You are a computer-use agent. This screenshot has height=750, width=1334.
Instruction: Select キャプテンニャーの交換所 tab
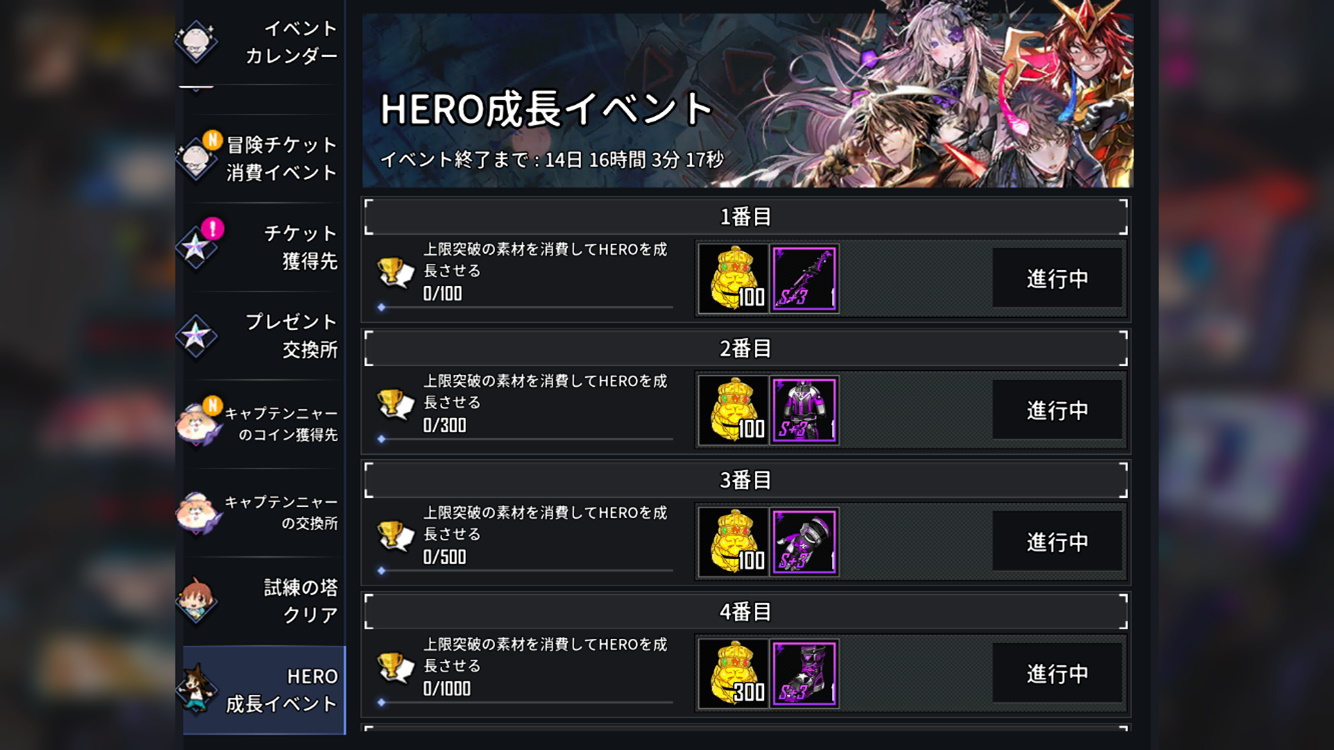(260, 512)
